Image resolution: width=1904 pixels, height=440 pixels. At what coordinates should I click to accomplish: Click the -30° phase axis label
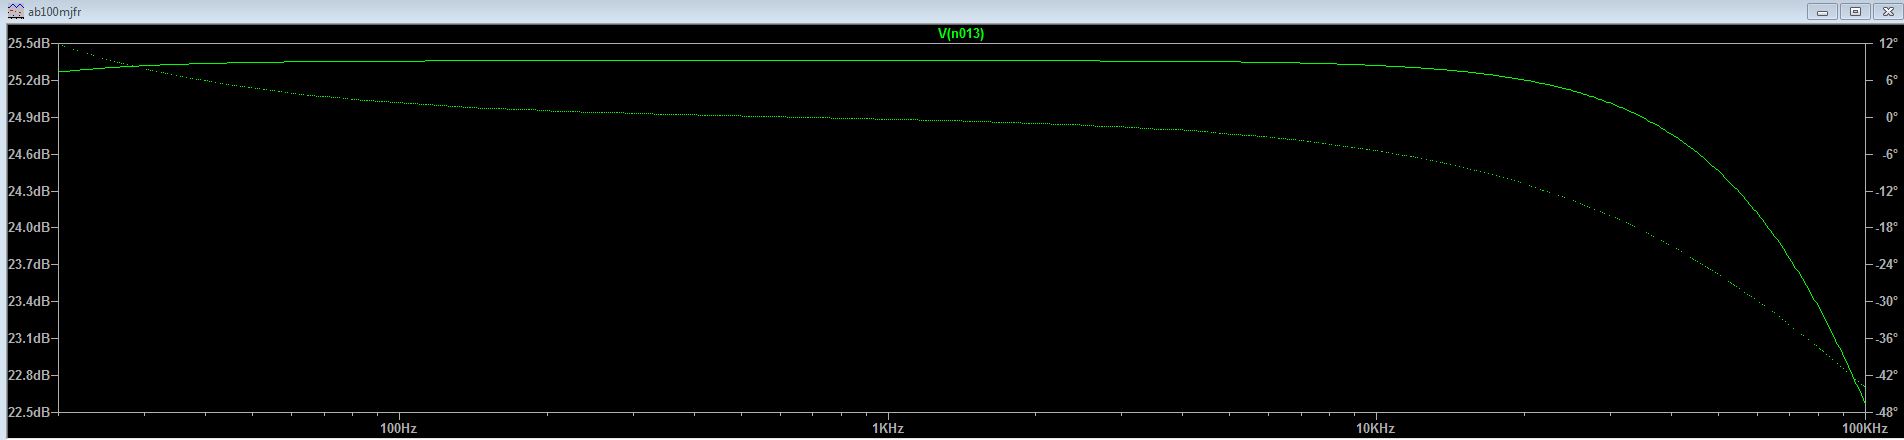1885,302
